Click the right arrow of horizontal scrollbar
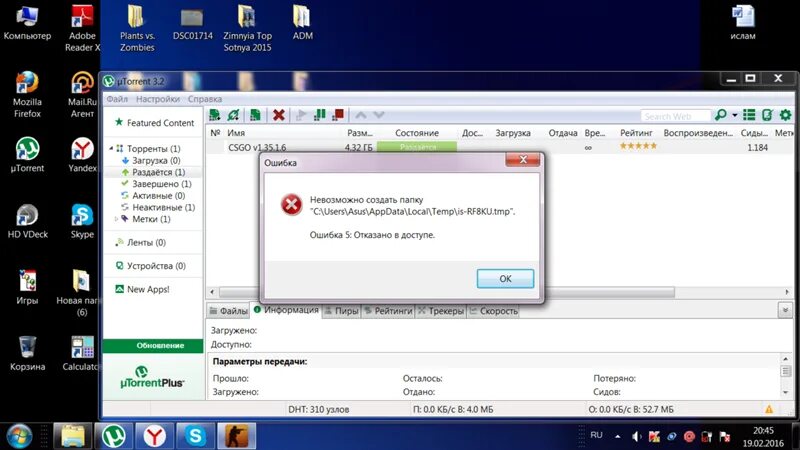Screen dimensions: 800x450 point(787,292)
